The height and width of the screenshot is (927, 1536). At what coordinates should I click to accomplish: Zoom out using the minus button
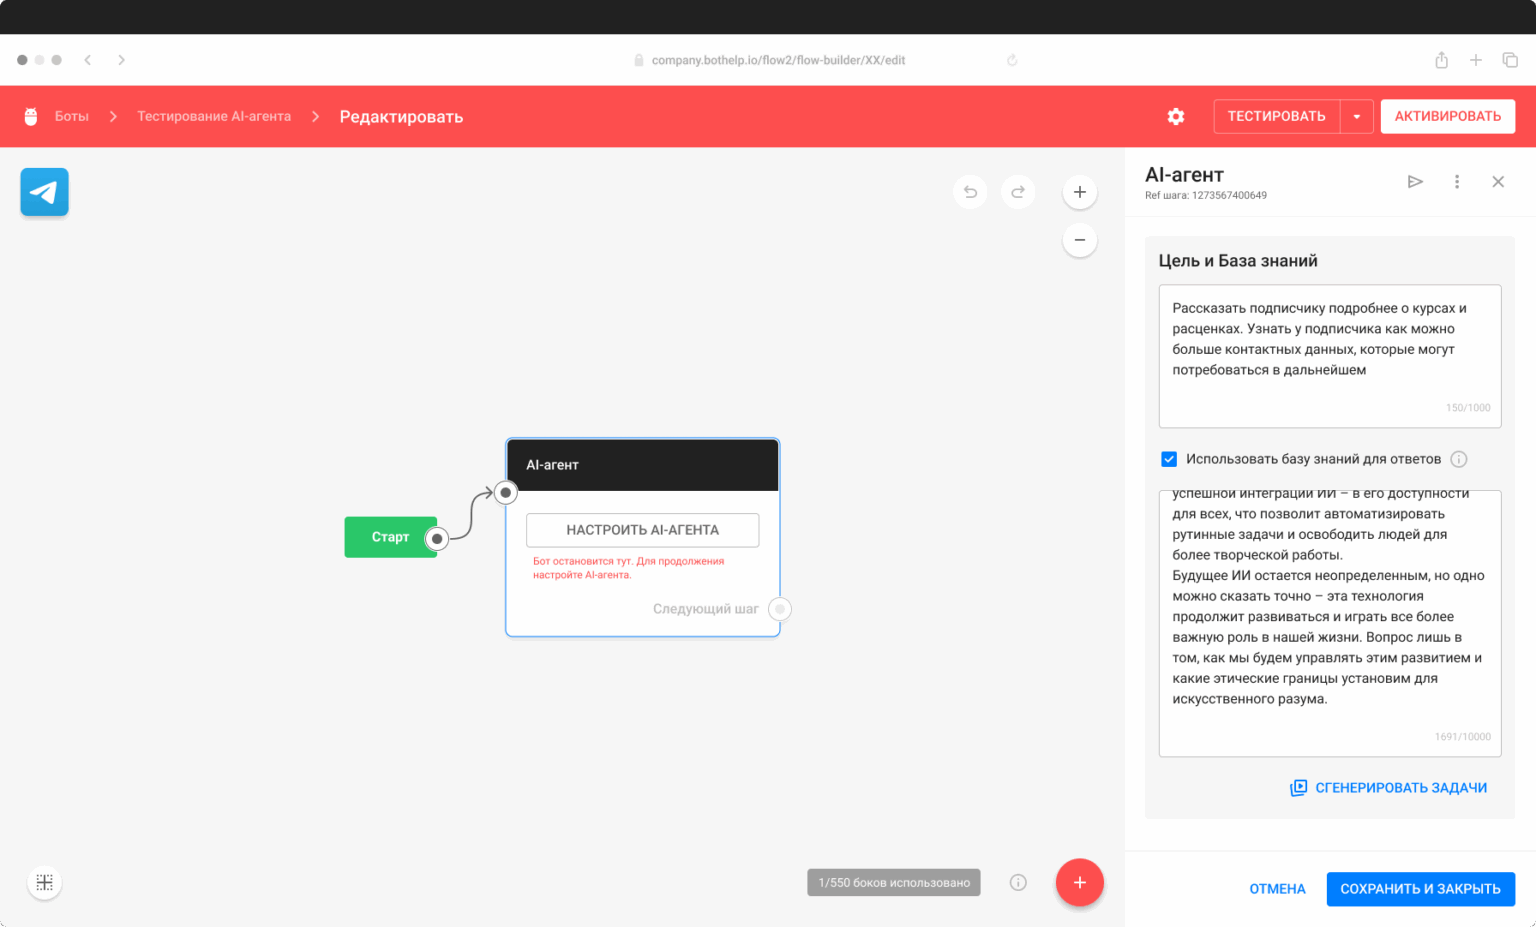tap(1079, 240)
